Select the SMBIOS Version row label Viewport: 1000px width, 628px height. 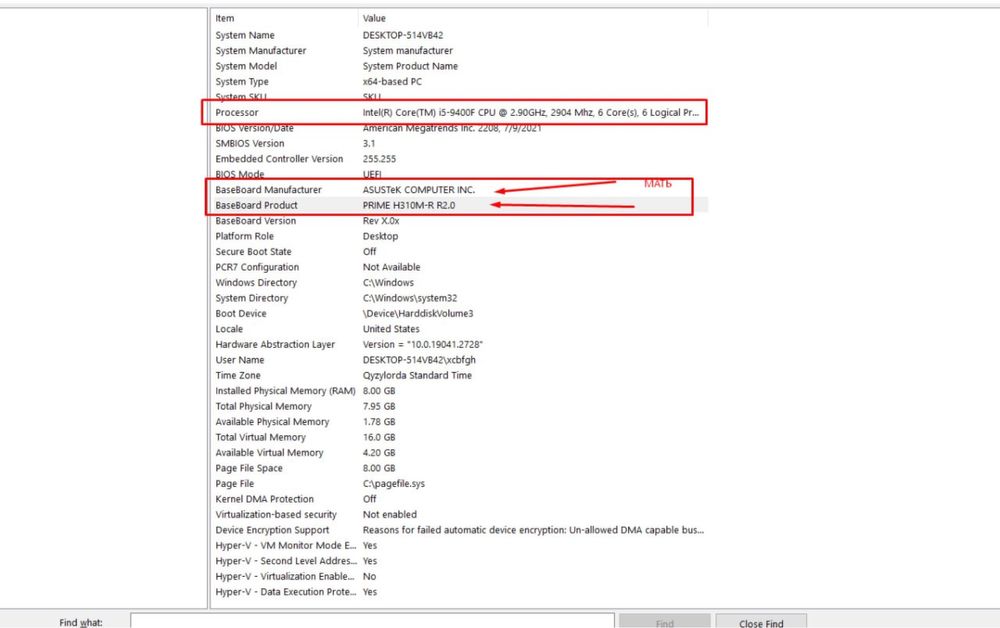[x=250, y=143]
